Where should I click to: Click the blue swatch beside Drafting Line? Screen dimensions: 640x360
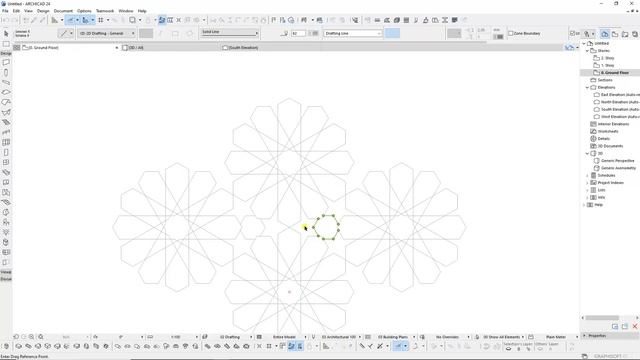pos(392,33)
